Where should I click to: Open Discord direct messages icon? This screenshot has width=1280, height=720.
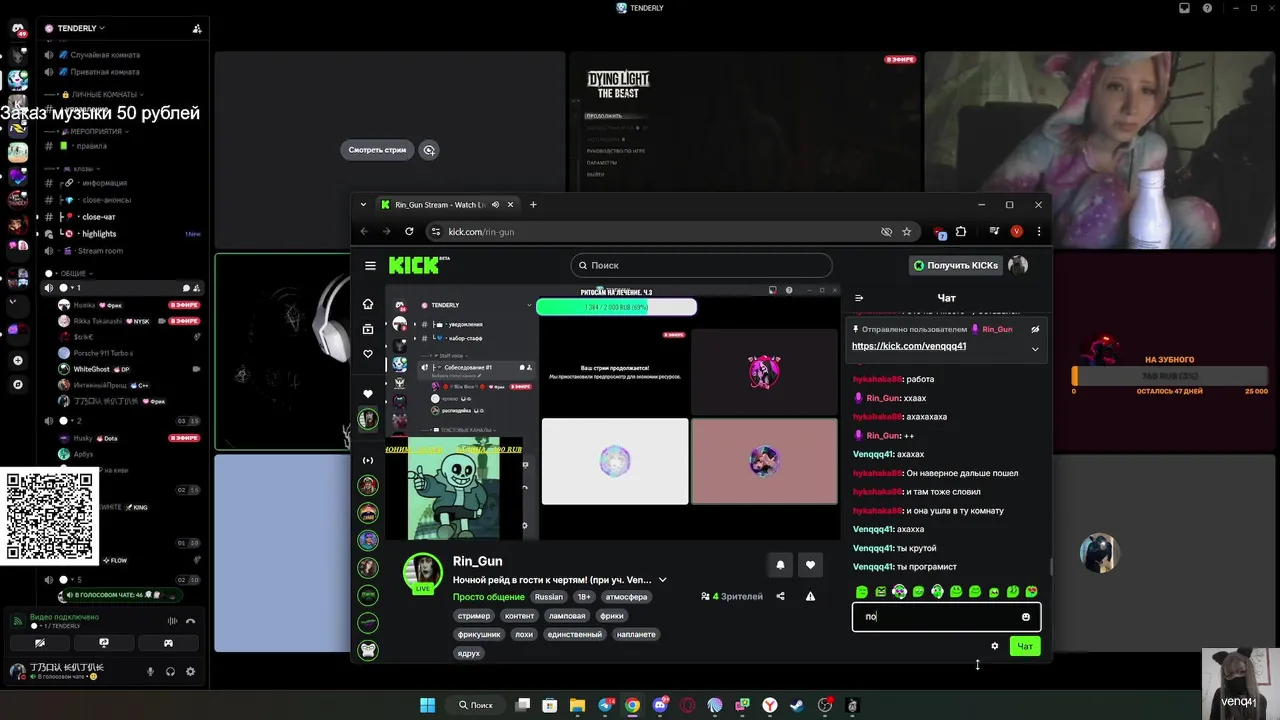[x=17, y=29]
